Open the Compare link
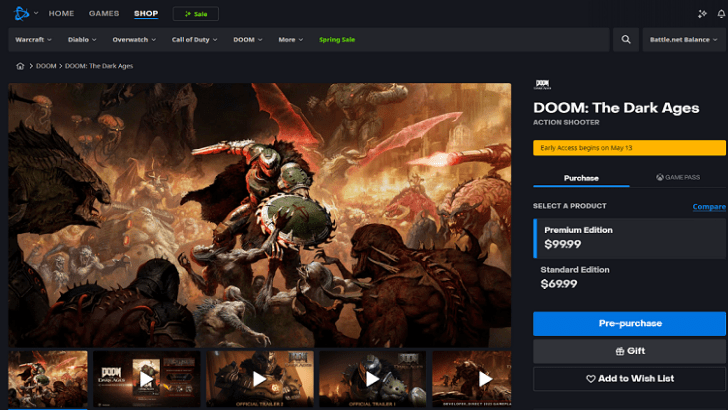Image resolution: width=728 pixels, height=410 pixels. point(709,207)
